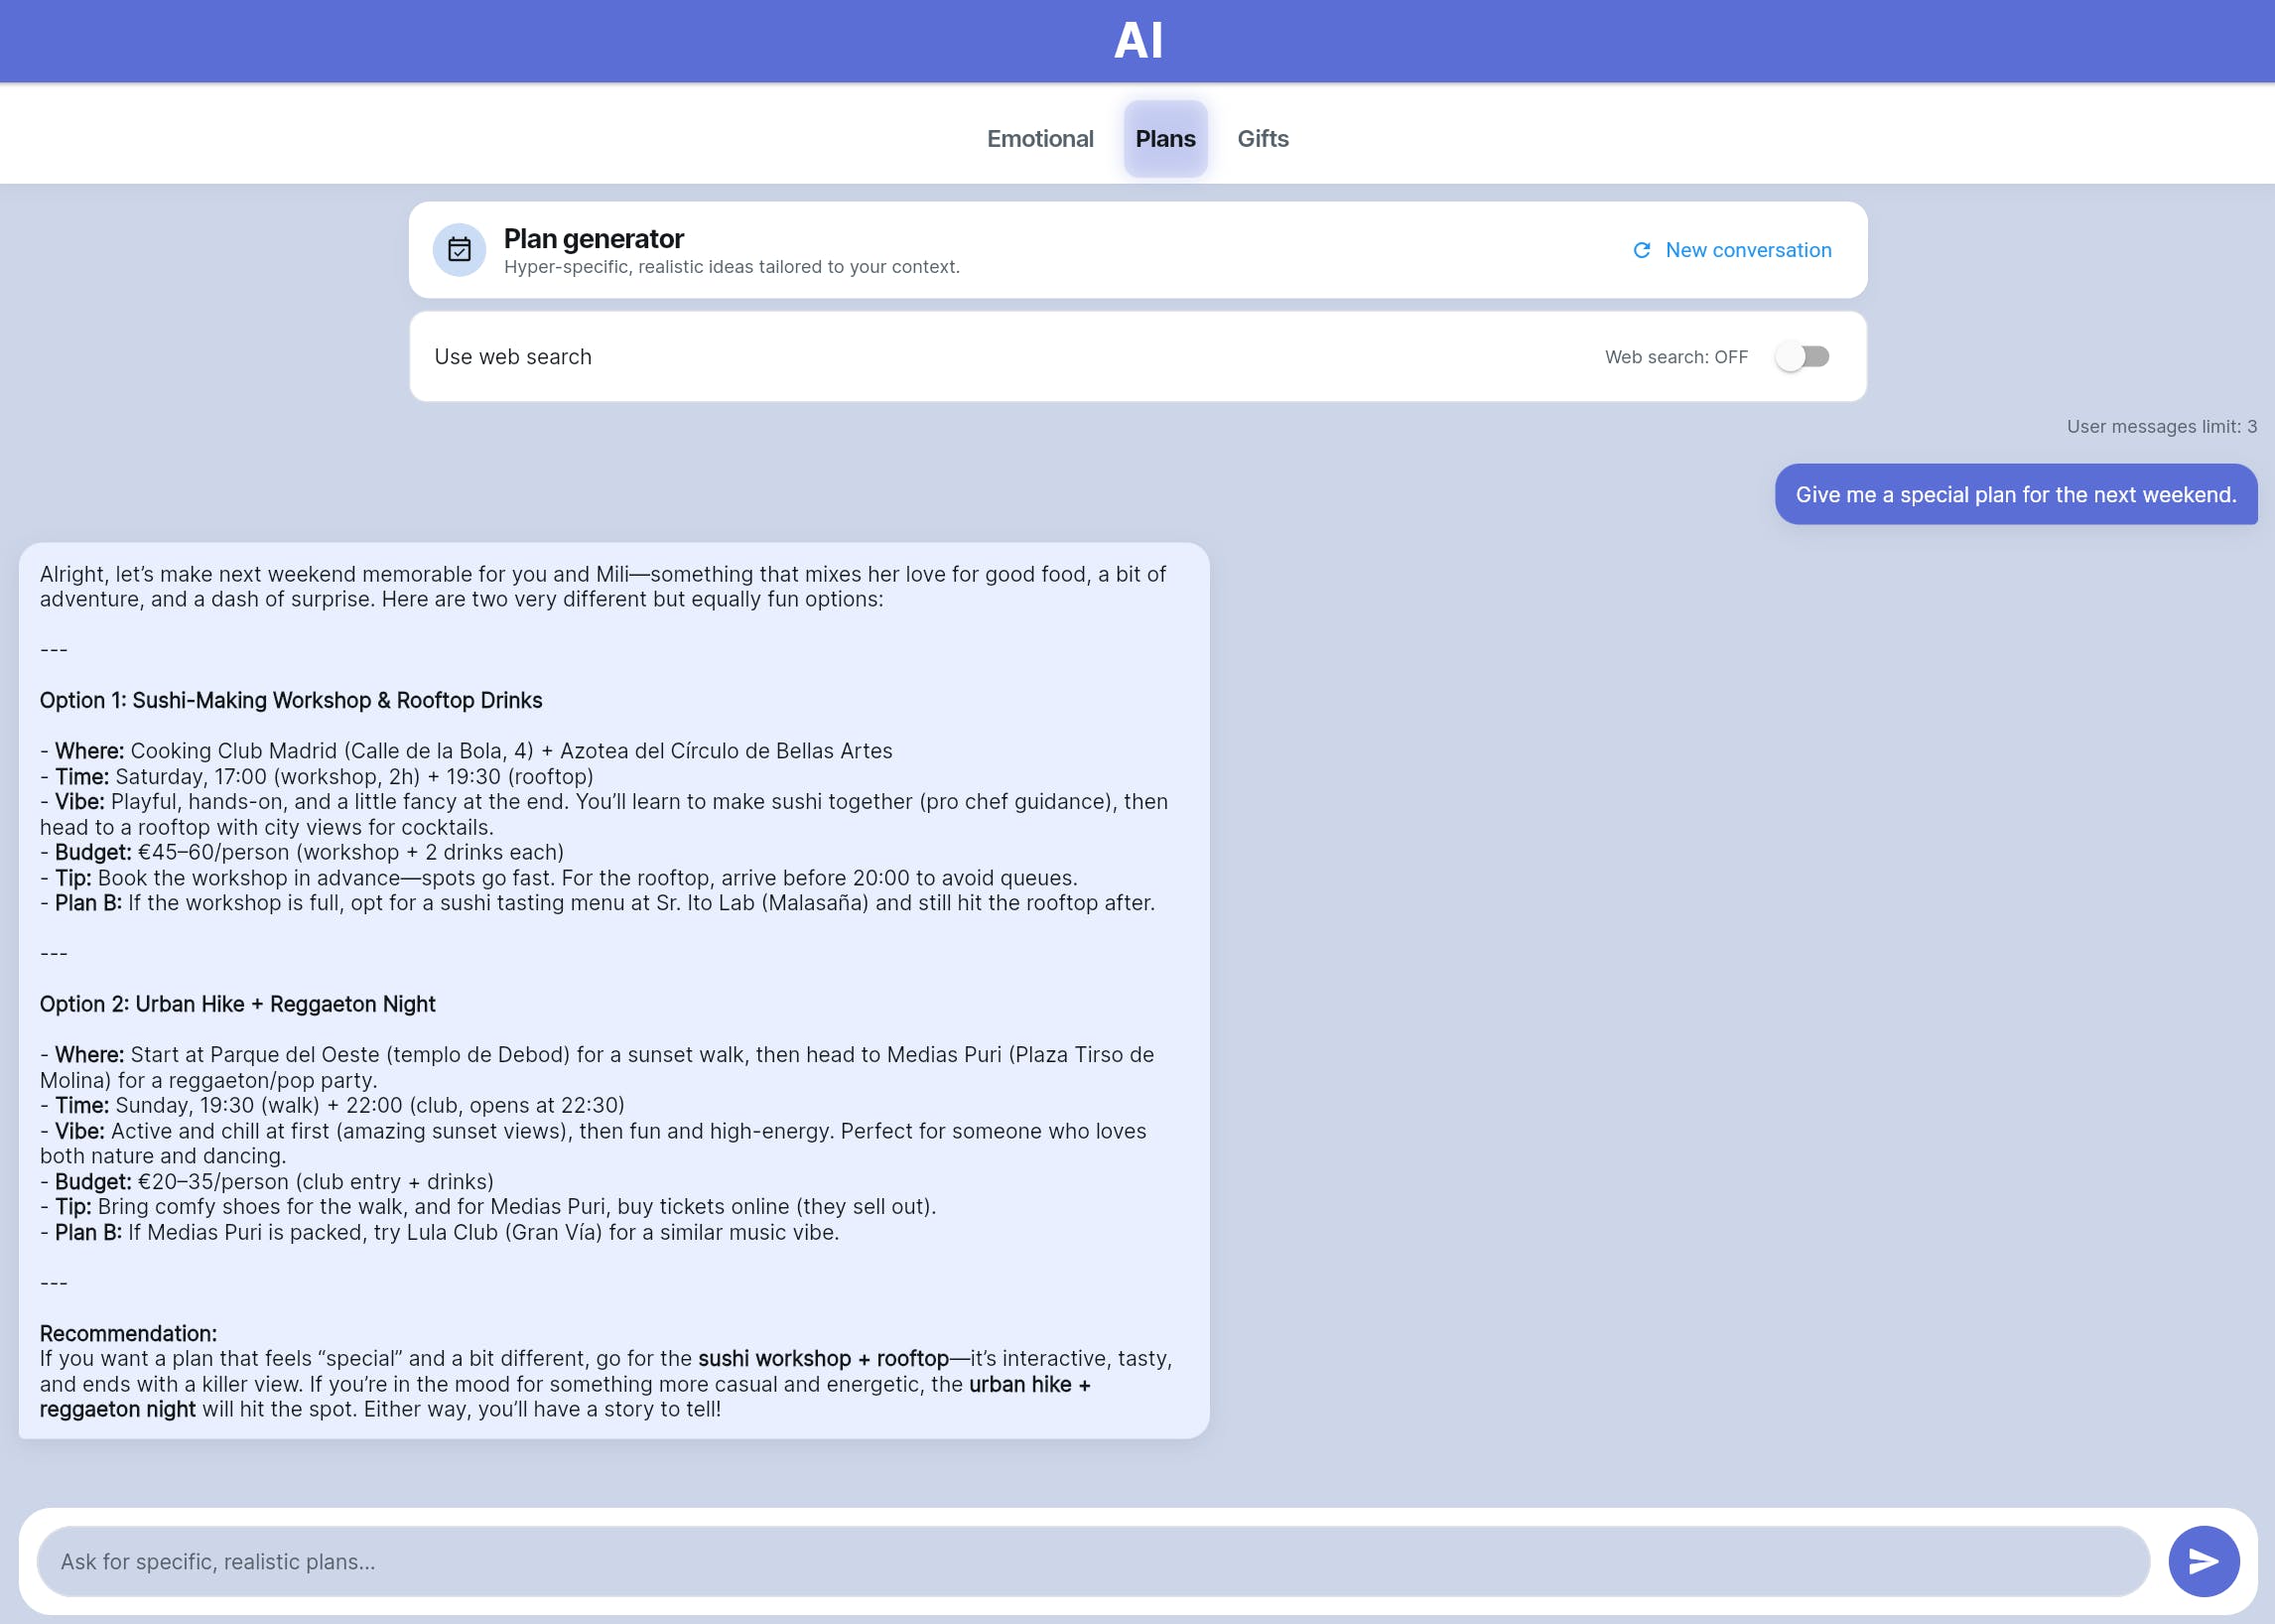This screenshot has height=1624, width=2275.
Task: Click the line mentioning Cooking Club Madrid
Action: 466,751
